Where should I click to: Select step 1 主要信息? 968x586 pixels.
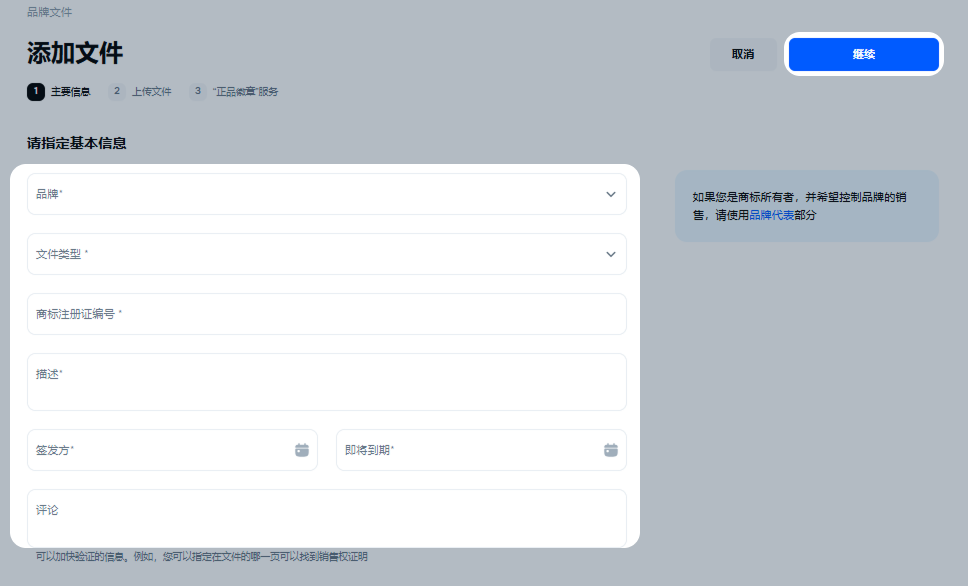(59, 92)
